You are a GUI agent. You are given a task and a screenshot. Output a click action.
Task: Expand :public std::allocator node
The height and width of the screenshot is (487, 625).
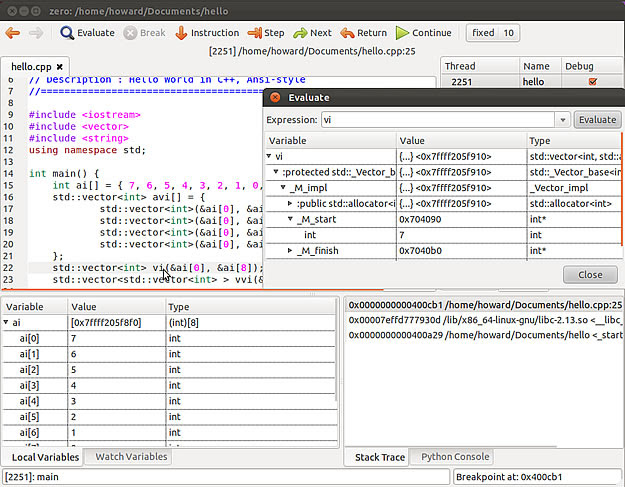point(290,203)
